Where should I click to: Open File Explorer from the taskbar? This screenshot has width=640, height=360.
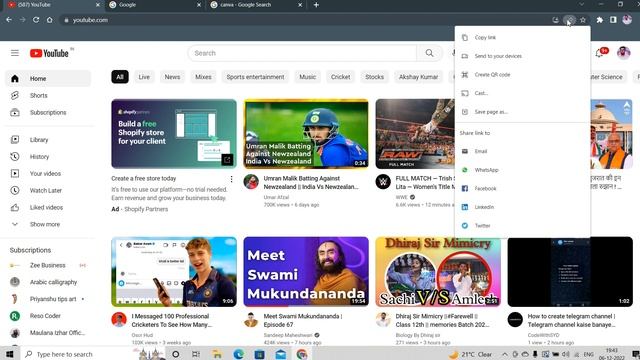pyautogui.click(x=218, y=354)
